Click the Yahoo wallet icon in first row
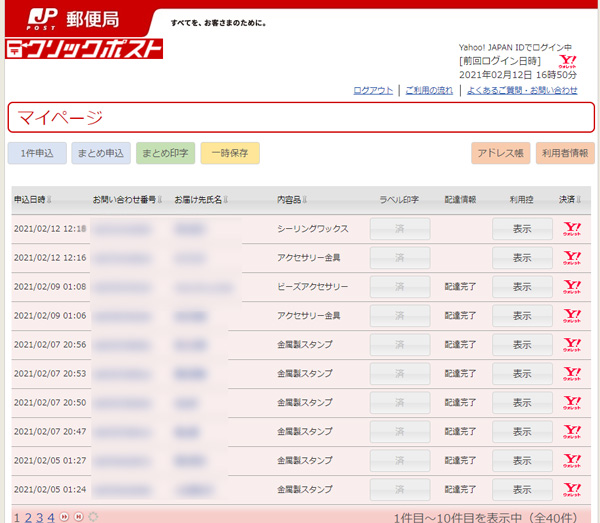The height and width of the screenshot is (523, 600). [x=572, y=229]
